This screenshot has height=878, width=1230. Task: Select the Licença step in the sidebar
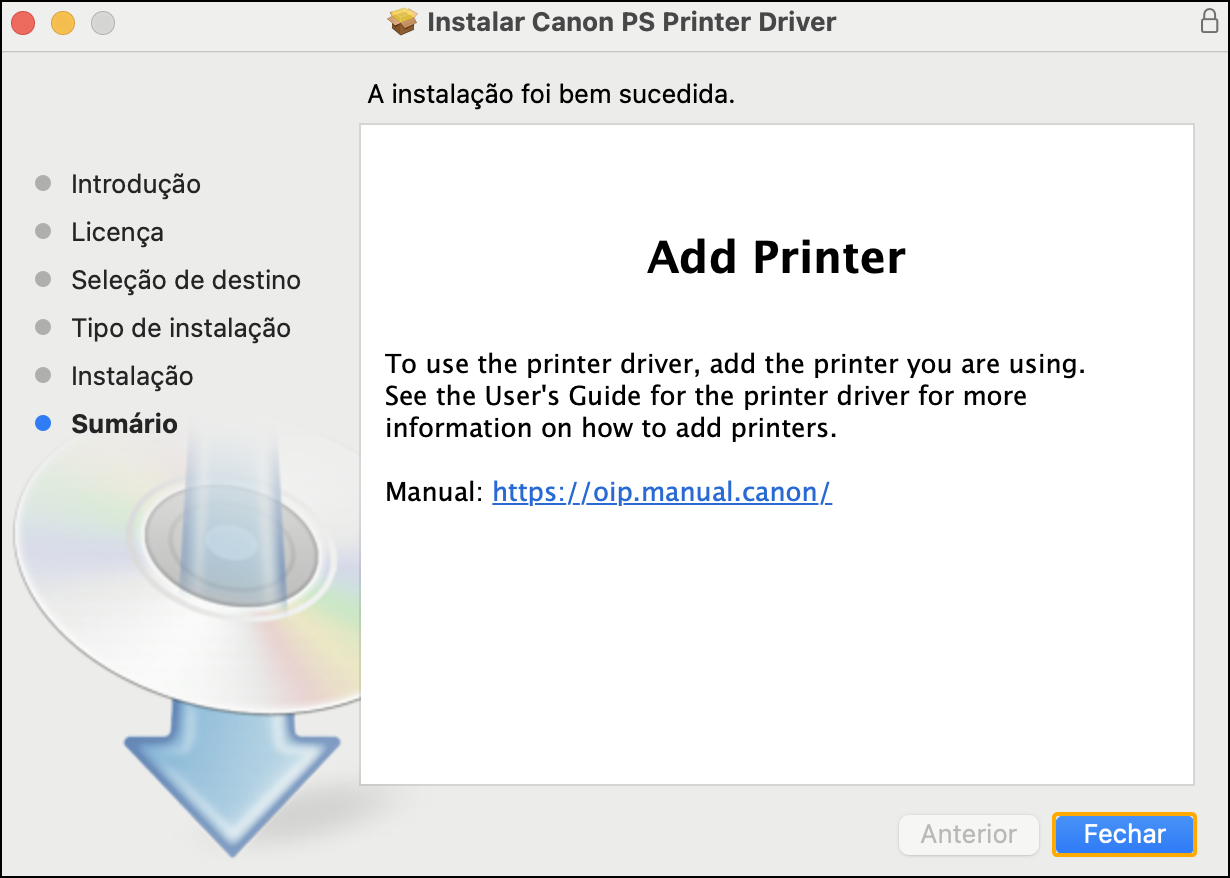tap(117, 232)
